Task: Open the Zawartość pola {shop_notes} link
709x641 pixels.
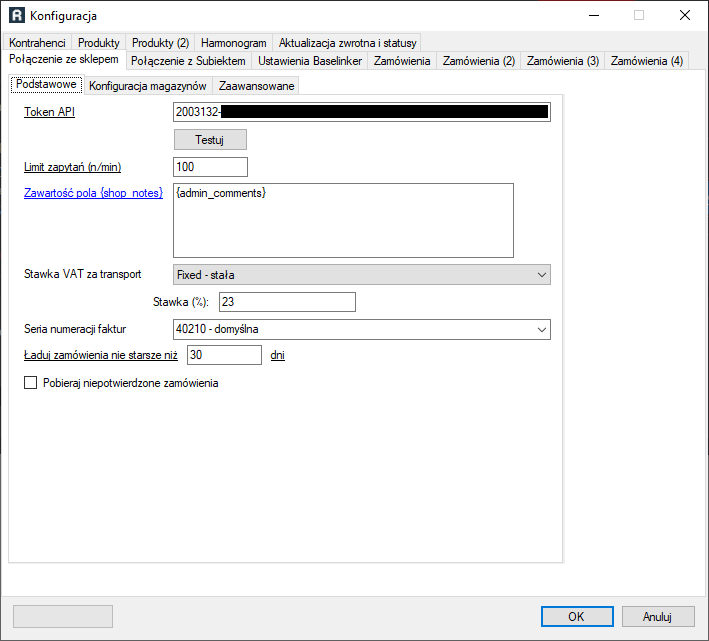Action: tap(93, 193)
